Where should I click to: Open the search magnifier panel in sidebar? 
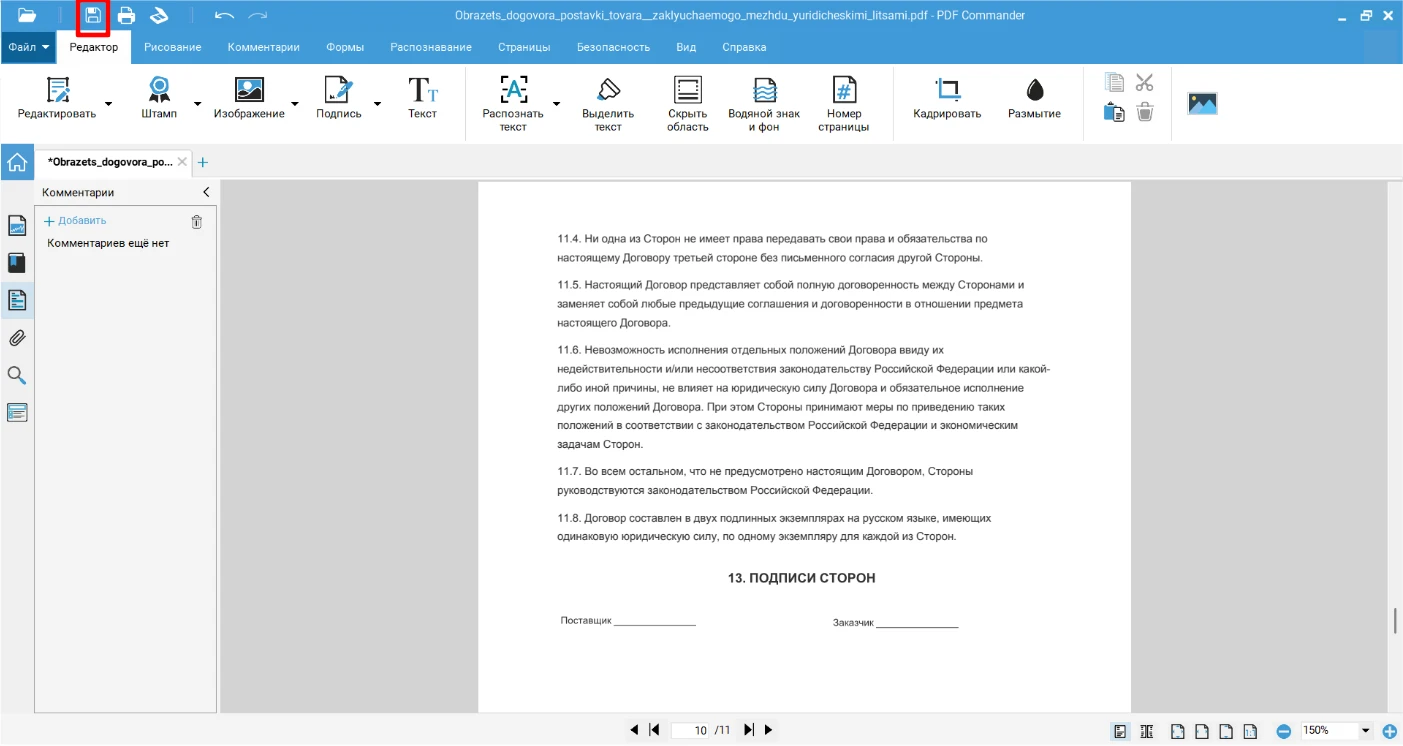tap(17, 375)
